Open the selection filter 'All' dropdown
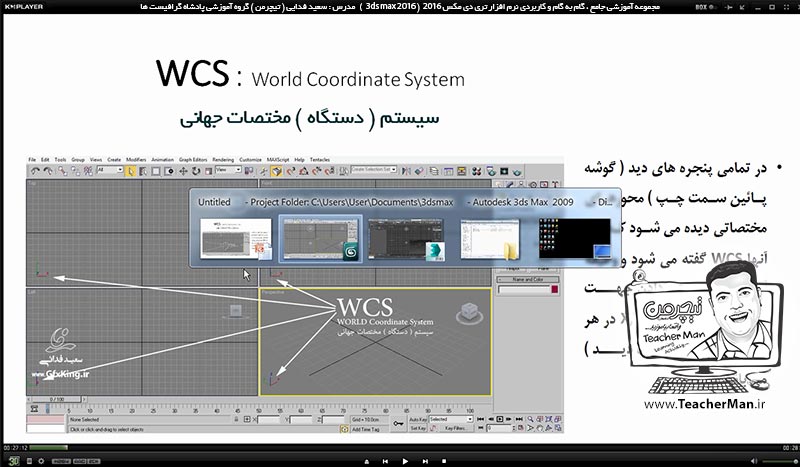Viewport: 800px width, 467px height. 110,169
